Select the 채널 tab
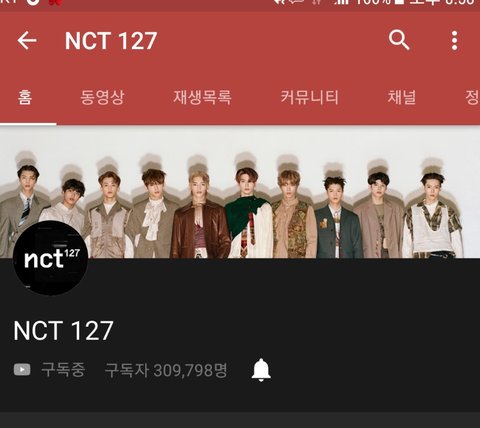 [402, 97]
